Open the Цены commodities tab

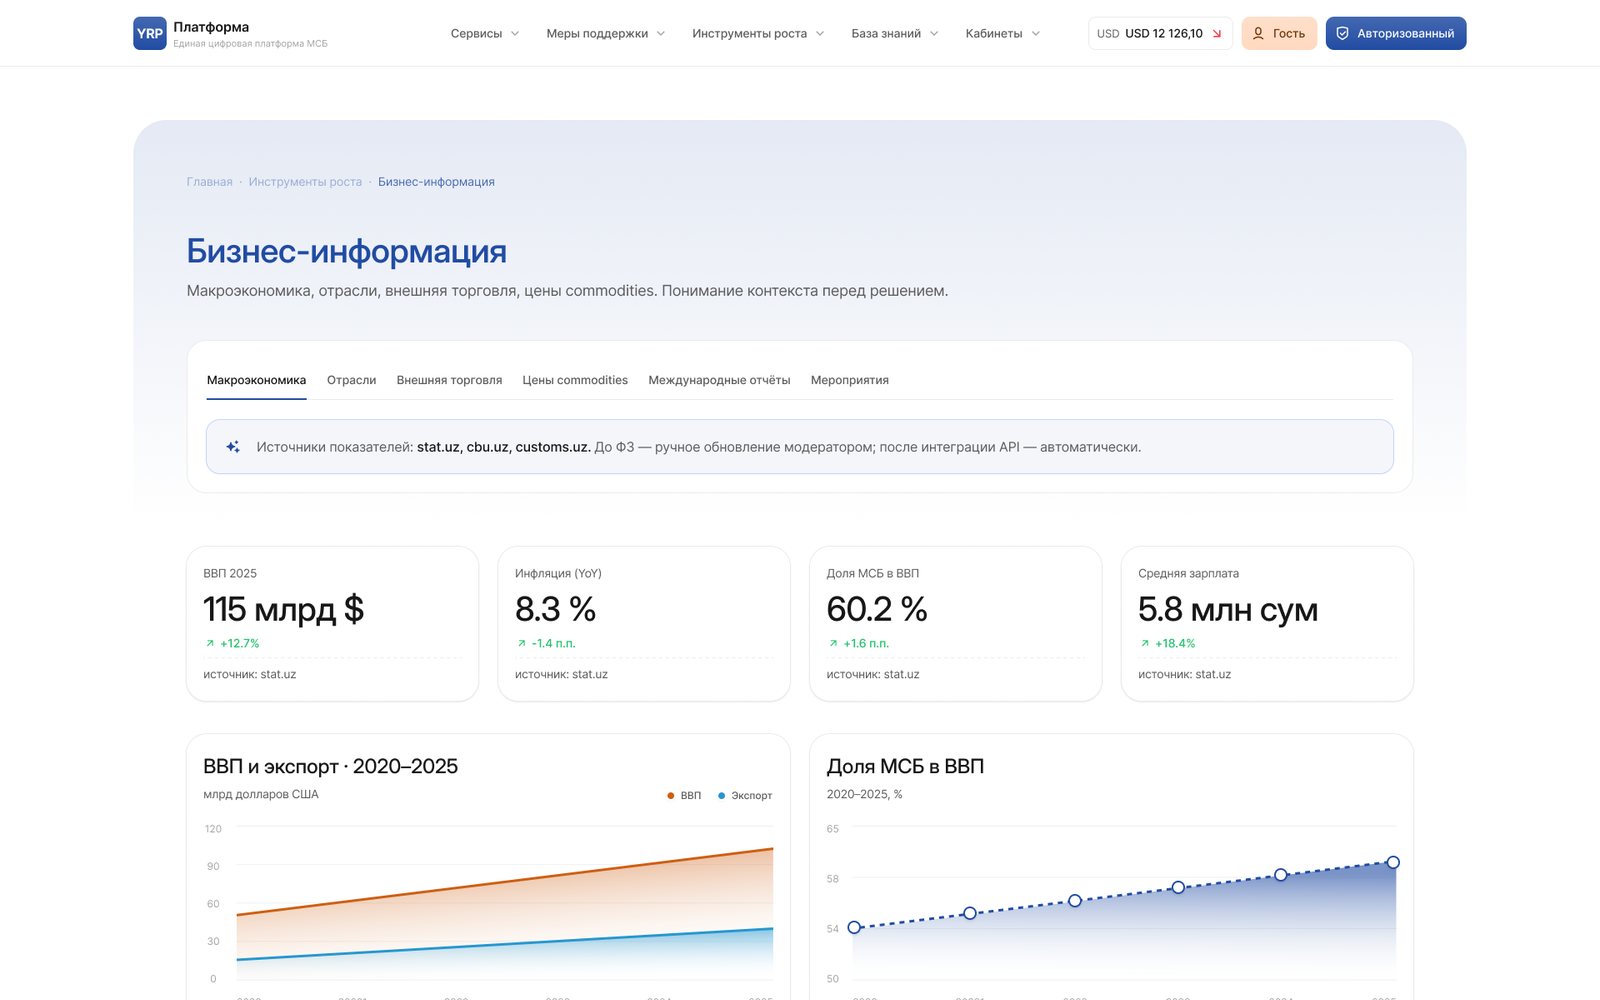click(575, 380)
